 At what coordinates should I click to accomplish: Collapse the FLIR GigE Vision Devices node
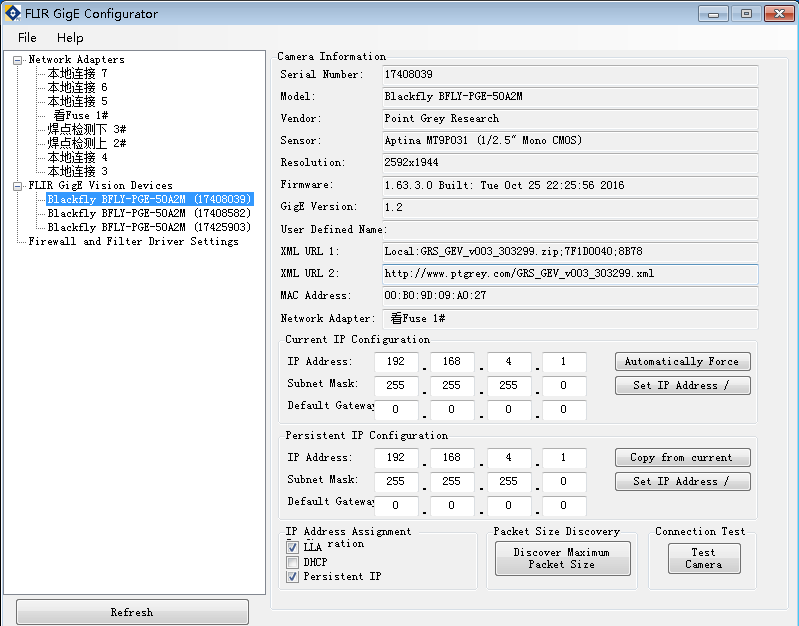point(17,186)
